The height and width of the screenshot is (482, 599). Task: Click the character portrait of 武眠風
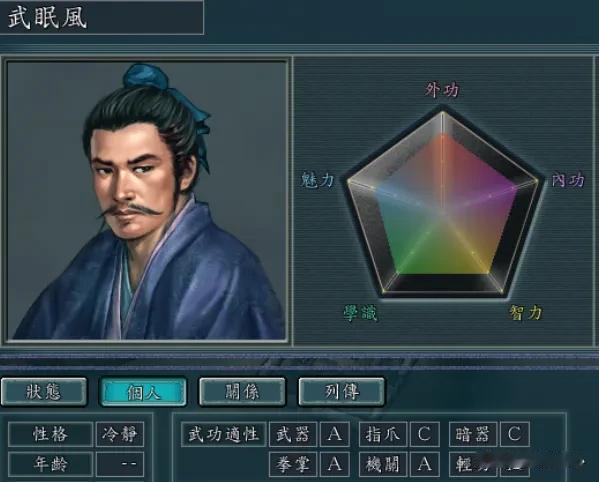pos(147,200)
